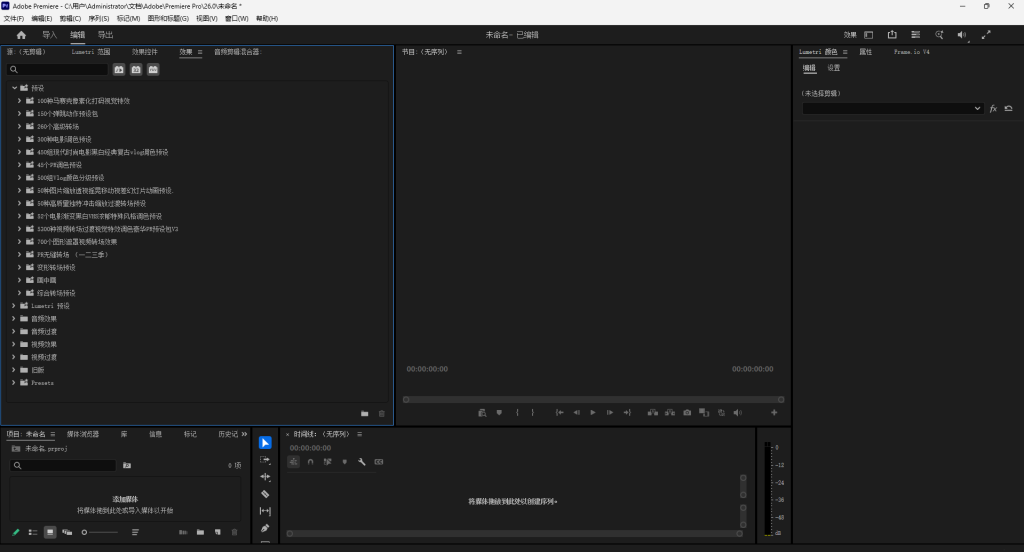Click the Quick Export share icon
This screenshot has height=552, width=1024.
tap(892, 35)
